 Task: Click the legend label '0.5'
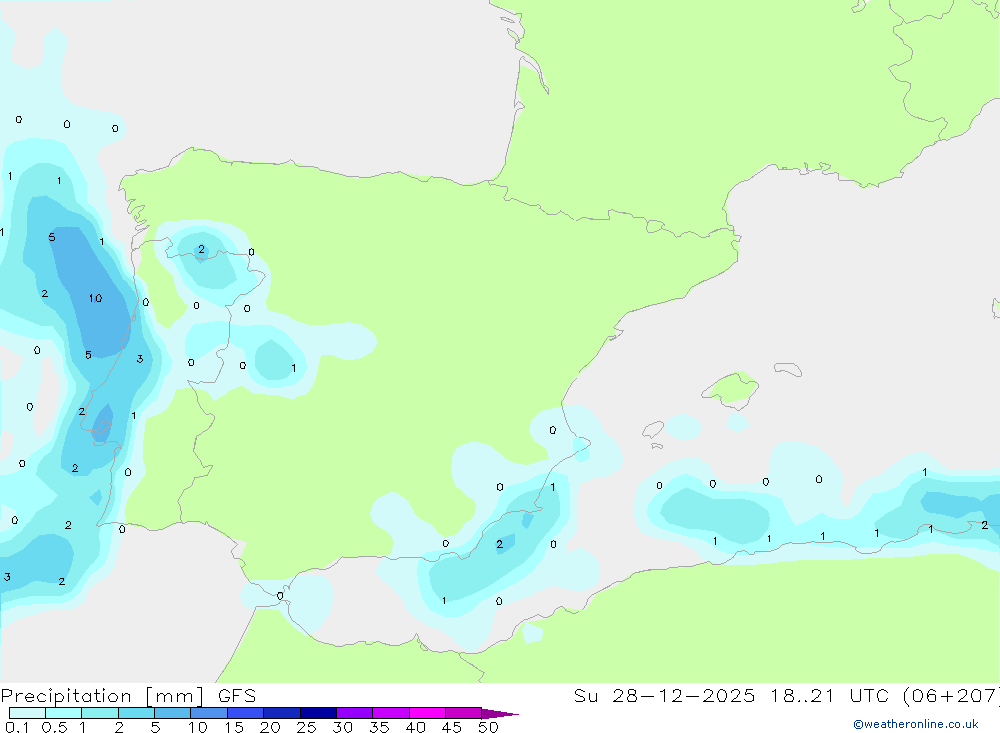pos(54,727)
